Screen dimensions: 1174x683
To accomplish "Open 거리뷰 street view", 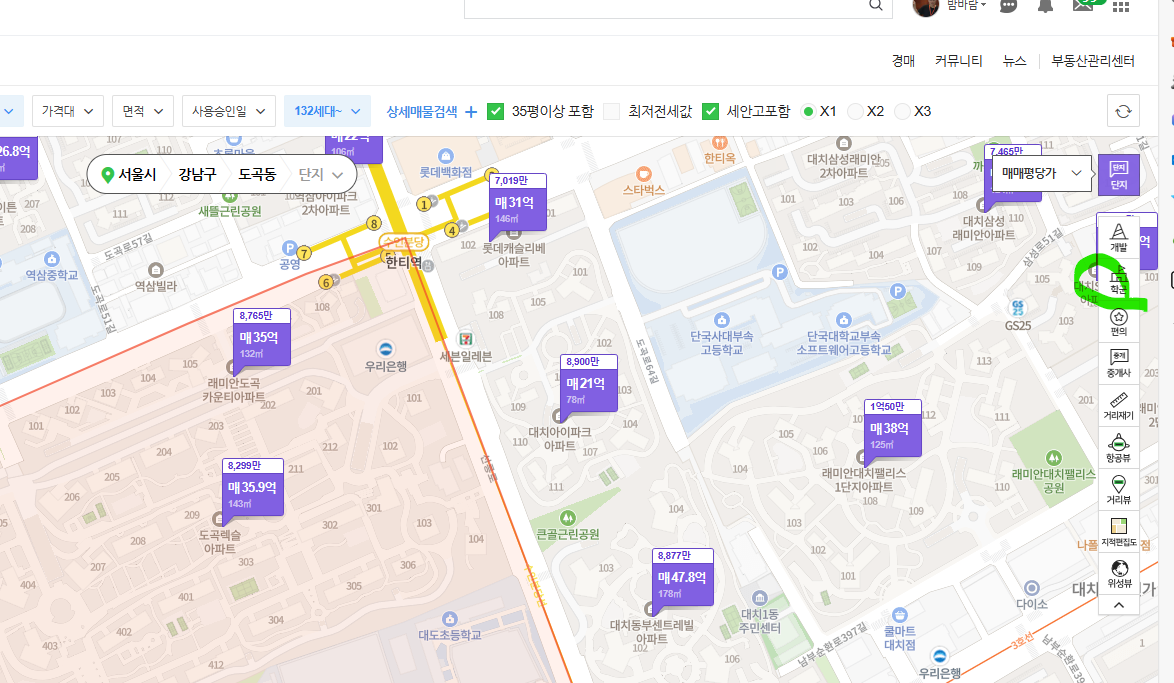I will [x=1119, y=490].
